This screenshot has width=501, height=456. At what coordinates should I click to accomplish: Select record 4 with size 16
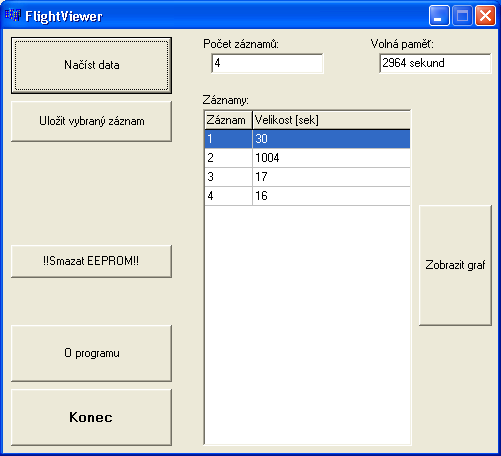coord(307,196)
